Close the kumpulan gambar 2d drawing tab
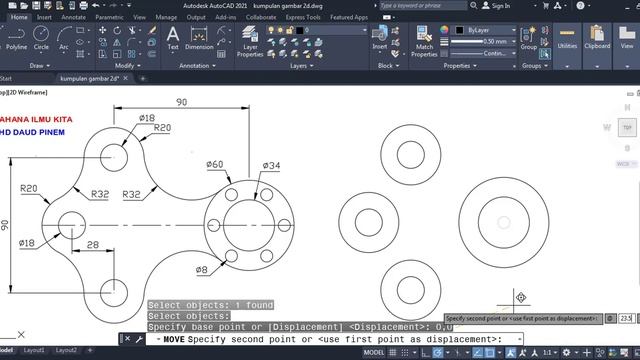 (x=125, y=78)
